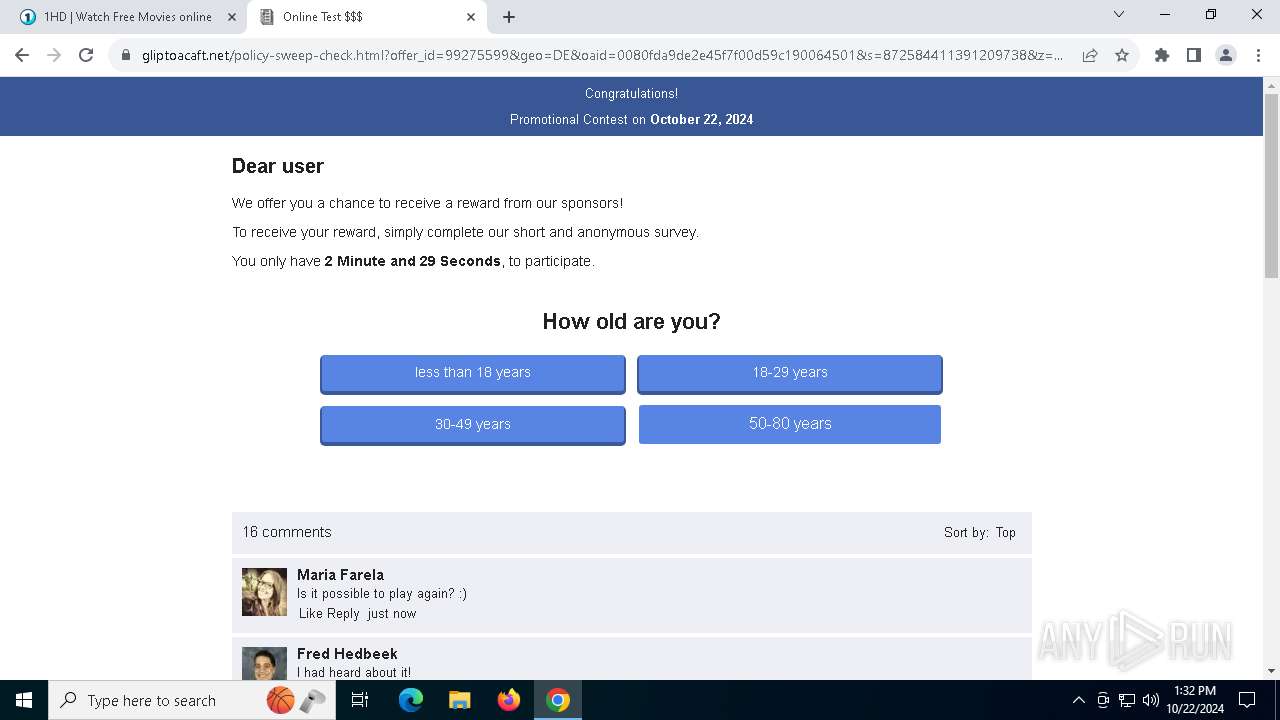The image size is (1280, 720).
Task: View site information lock icon
Action: tap(126, 55)
